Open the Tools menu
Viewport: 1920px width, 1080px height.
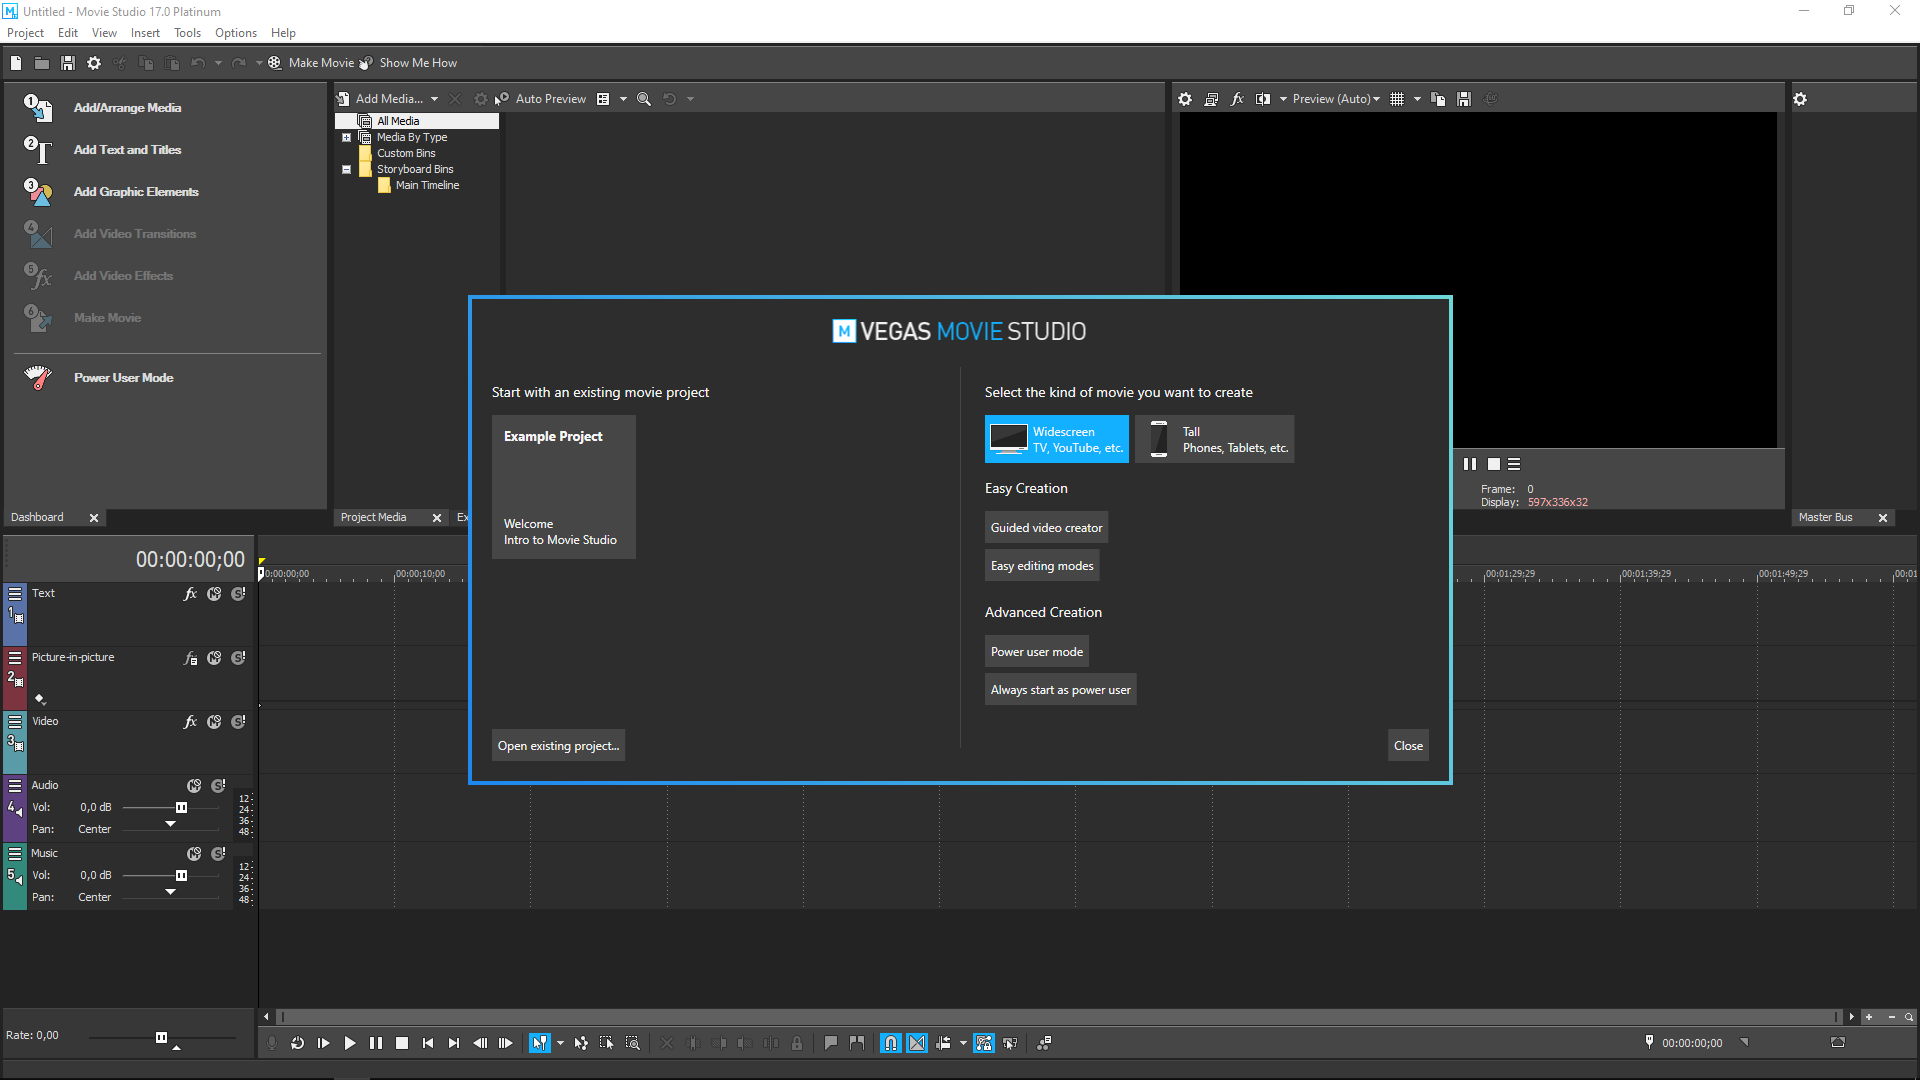(187, 33)
